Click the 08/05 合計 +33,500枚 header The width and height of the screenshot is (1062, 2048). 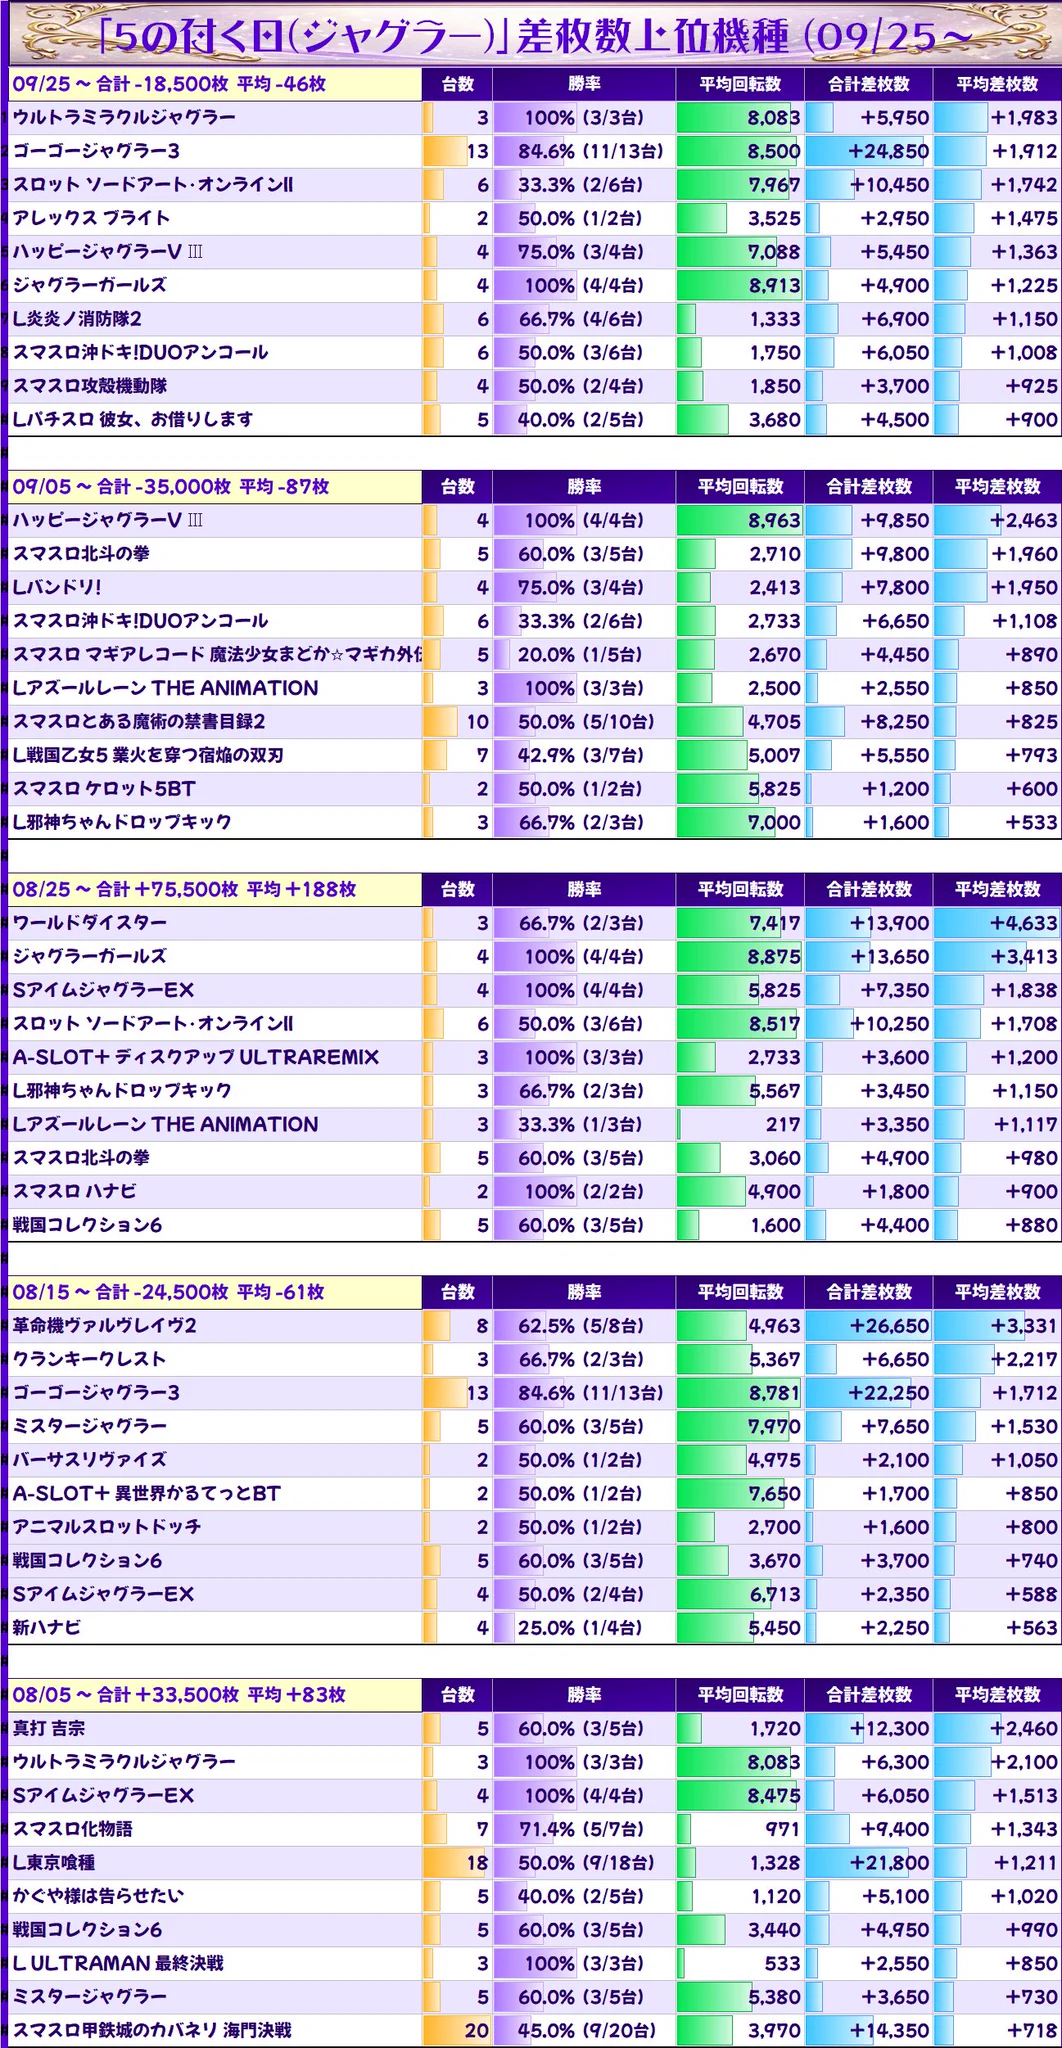coord(215,1695)
